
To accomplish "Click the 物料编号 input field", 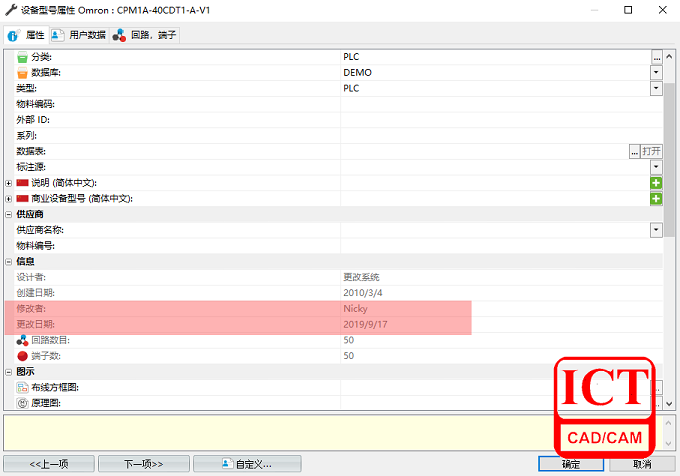I will [x=501, y=246].
